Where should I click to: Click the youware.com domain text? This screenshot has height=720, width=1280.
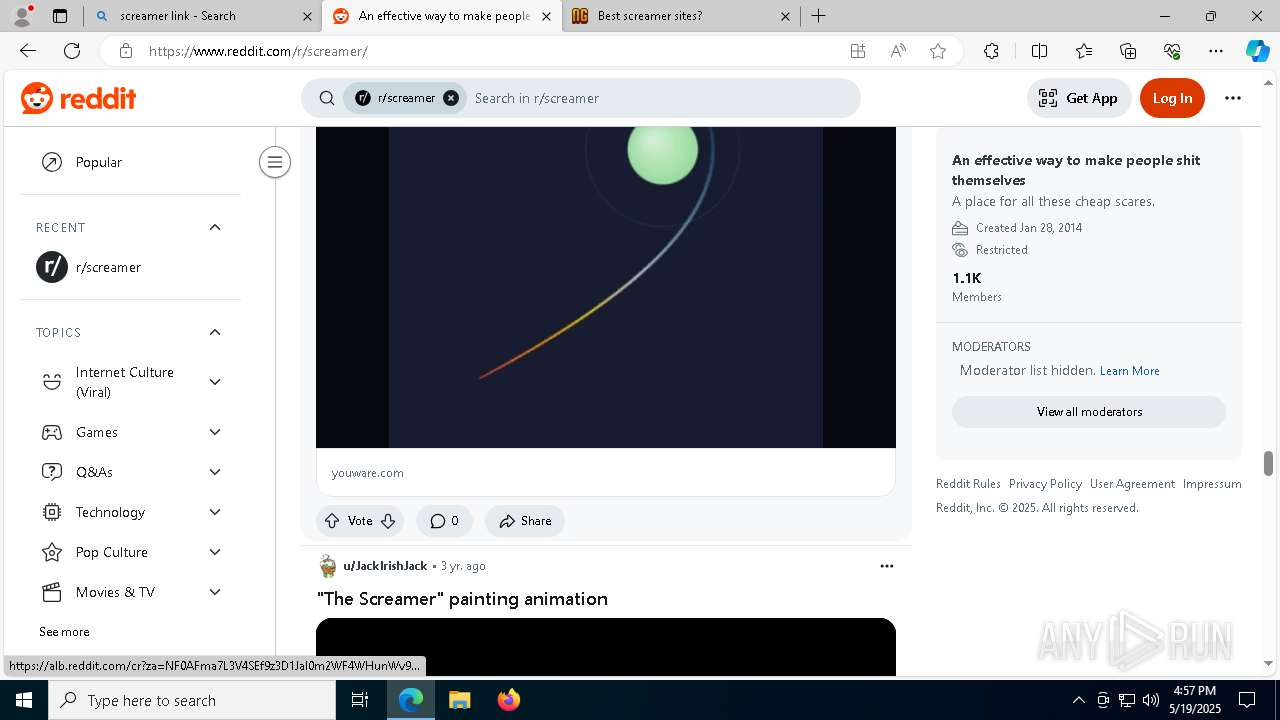(x=367, y=473)
